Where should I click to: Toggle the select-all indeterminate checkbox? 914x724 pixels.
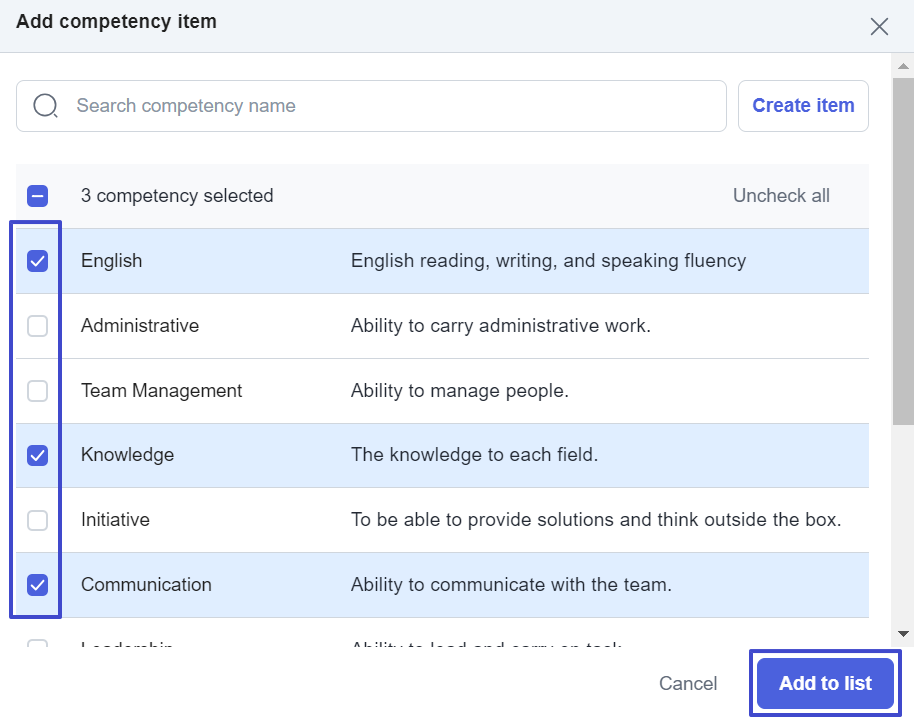[37, 196]
